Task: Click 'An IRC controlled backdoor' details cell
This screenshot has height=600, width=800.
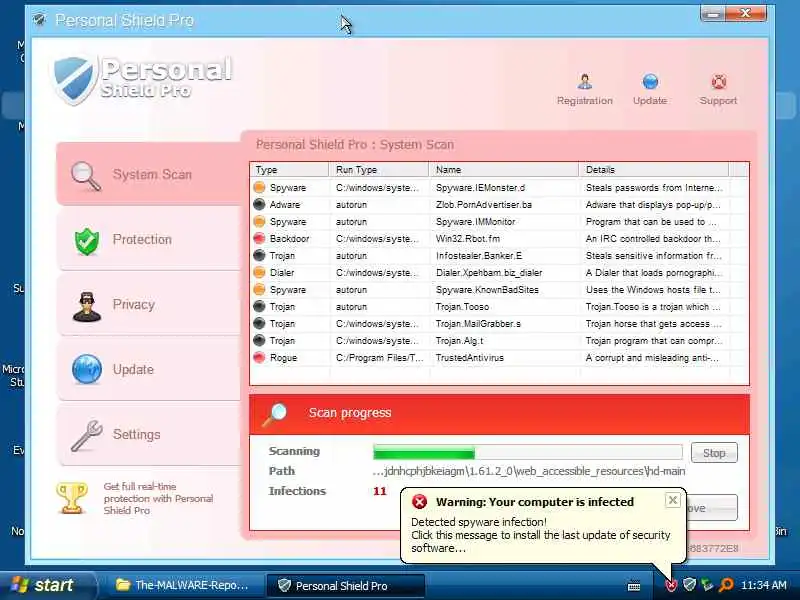Action: tap(654, 238)
